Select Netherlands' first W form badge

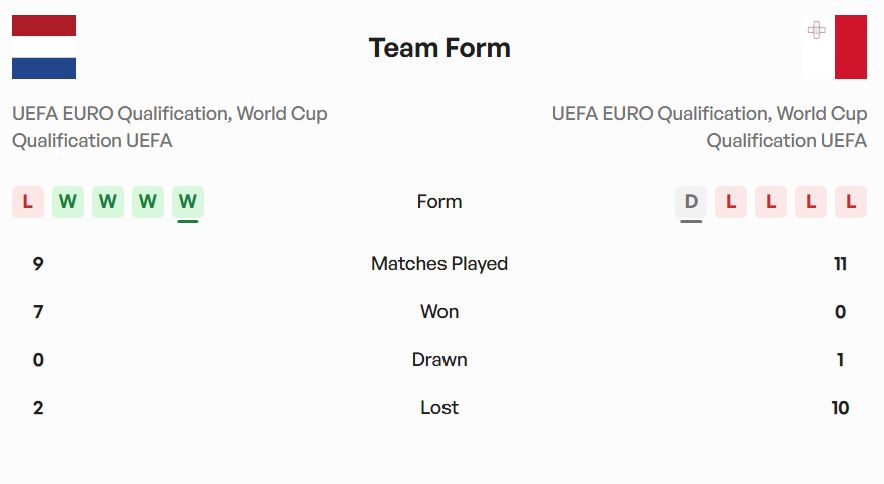tap(68, 201)
